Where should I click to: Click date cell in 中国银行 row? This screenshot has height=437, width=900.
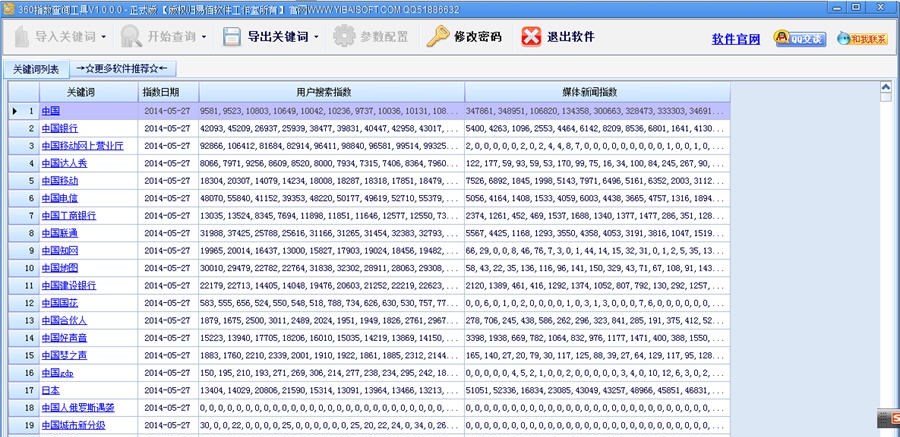click(169, 128)
